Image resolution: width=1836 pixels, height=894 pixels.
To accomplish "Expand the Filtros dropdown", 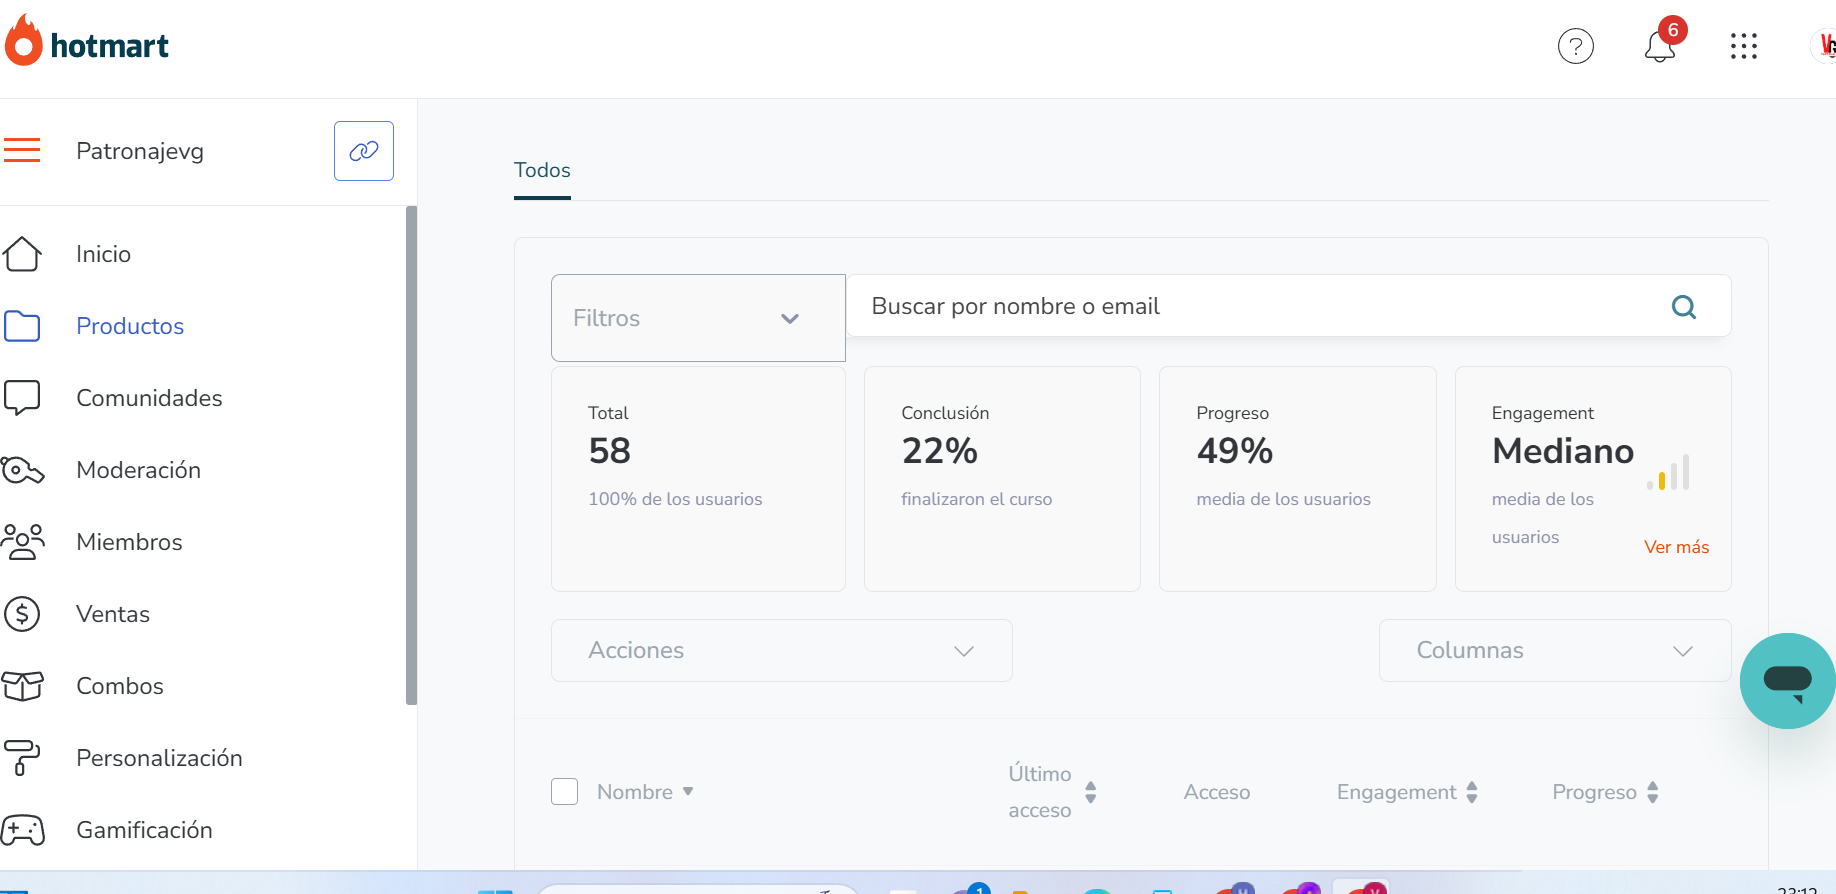I will coord(698,318).
